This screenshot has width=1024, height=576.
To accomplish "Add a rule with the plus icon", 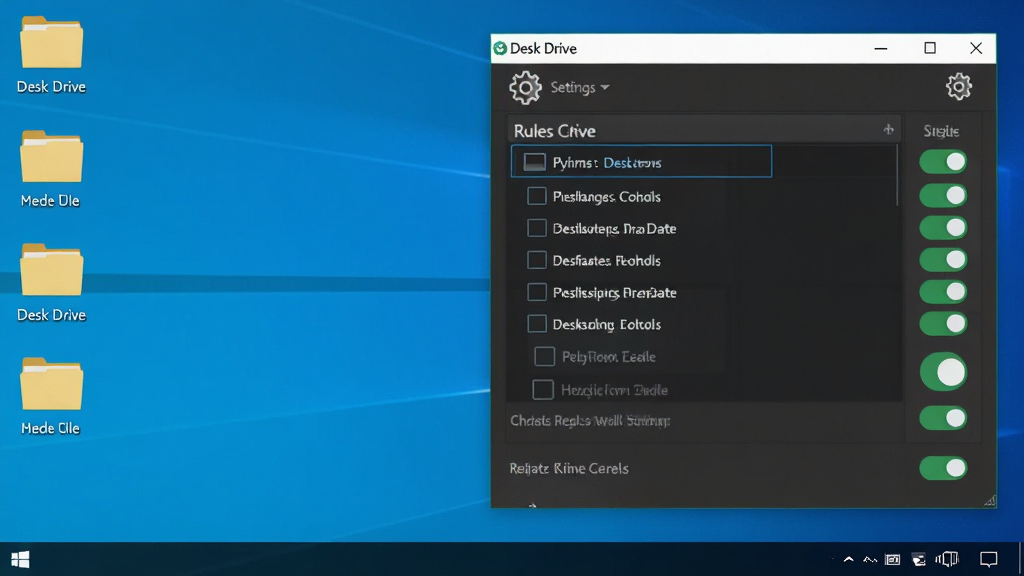I will point(888,129).
